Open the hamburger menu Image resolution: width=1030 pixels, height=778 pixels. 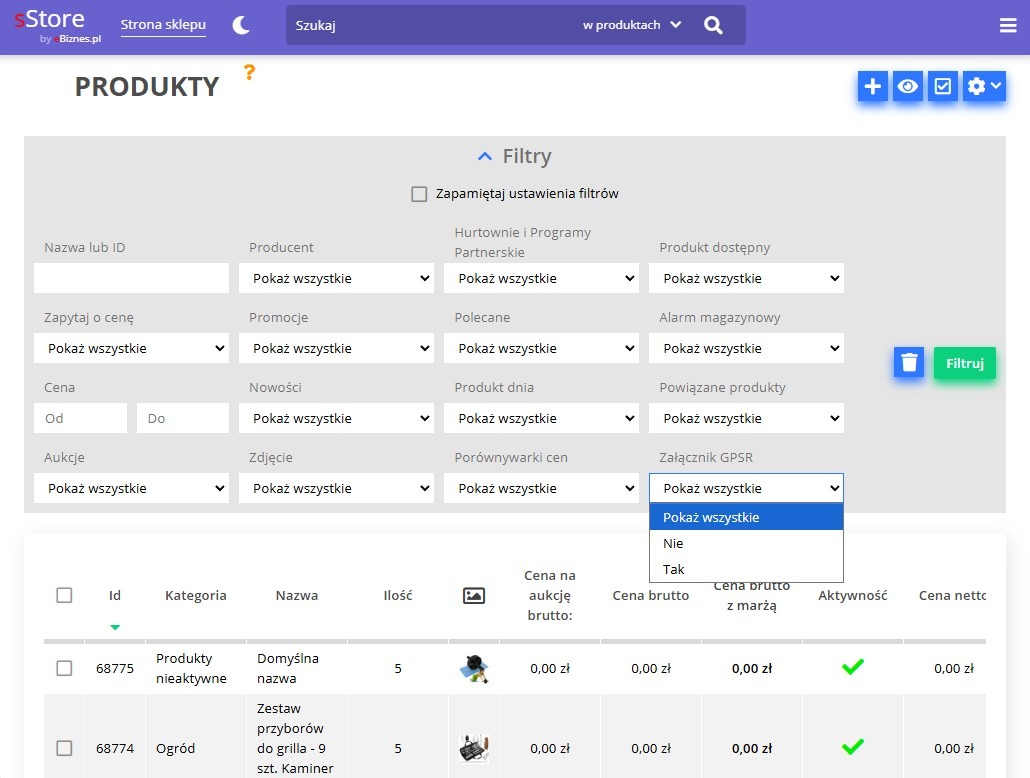pyautogui.click(x=1008, y=26)
